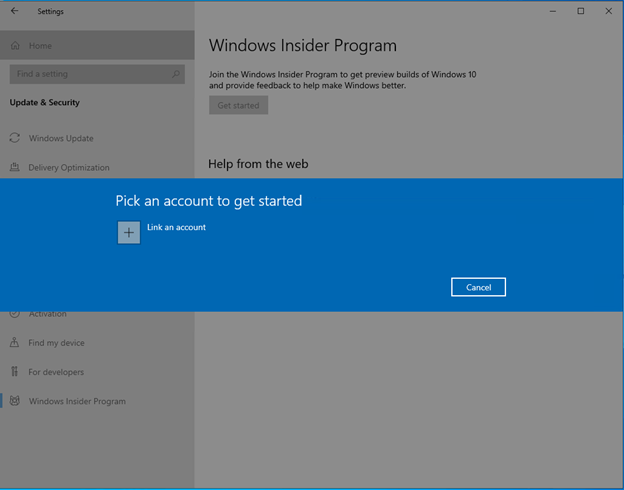Click the Link an account label

pos(176,227)
